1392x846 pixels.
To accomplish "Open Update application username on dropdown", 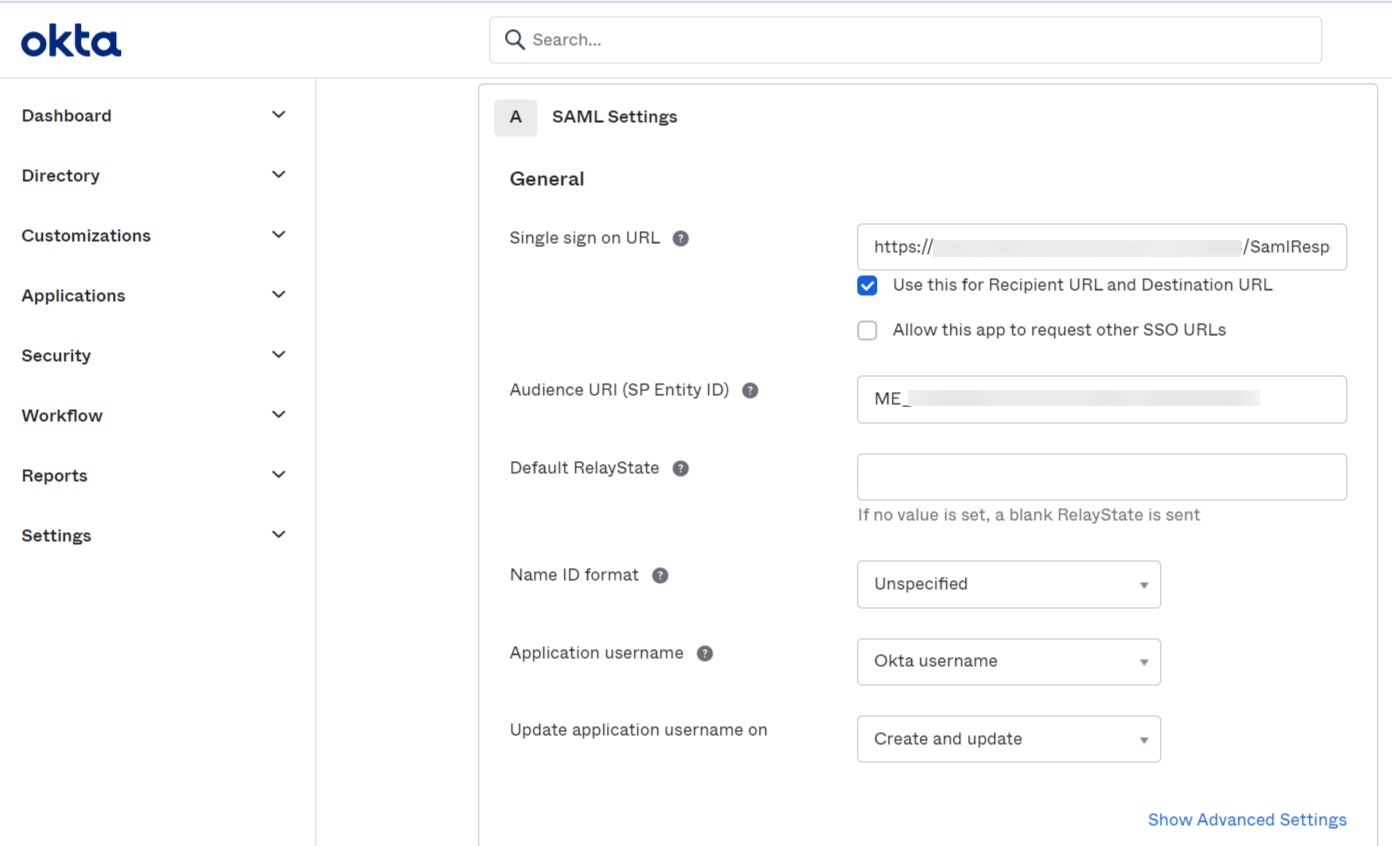I will pyautogui.click(x=1008, y=739).
